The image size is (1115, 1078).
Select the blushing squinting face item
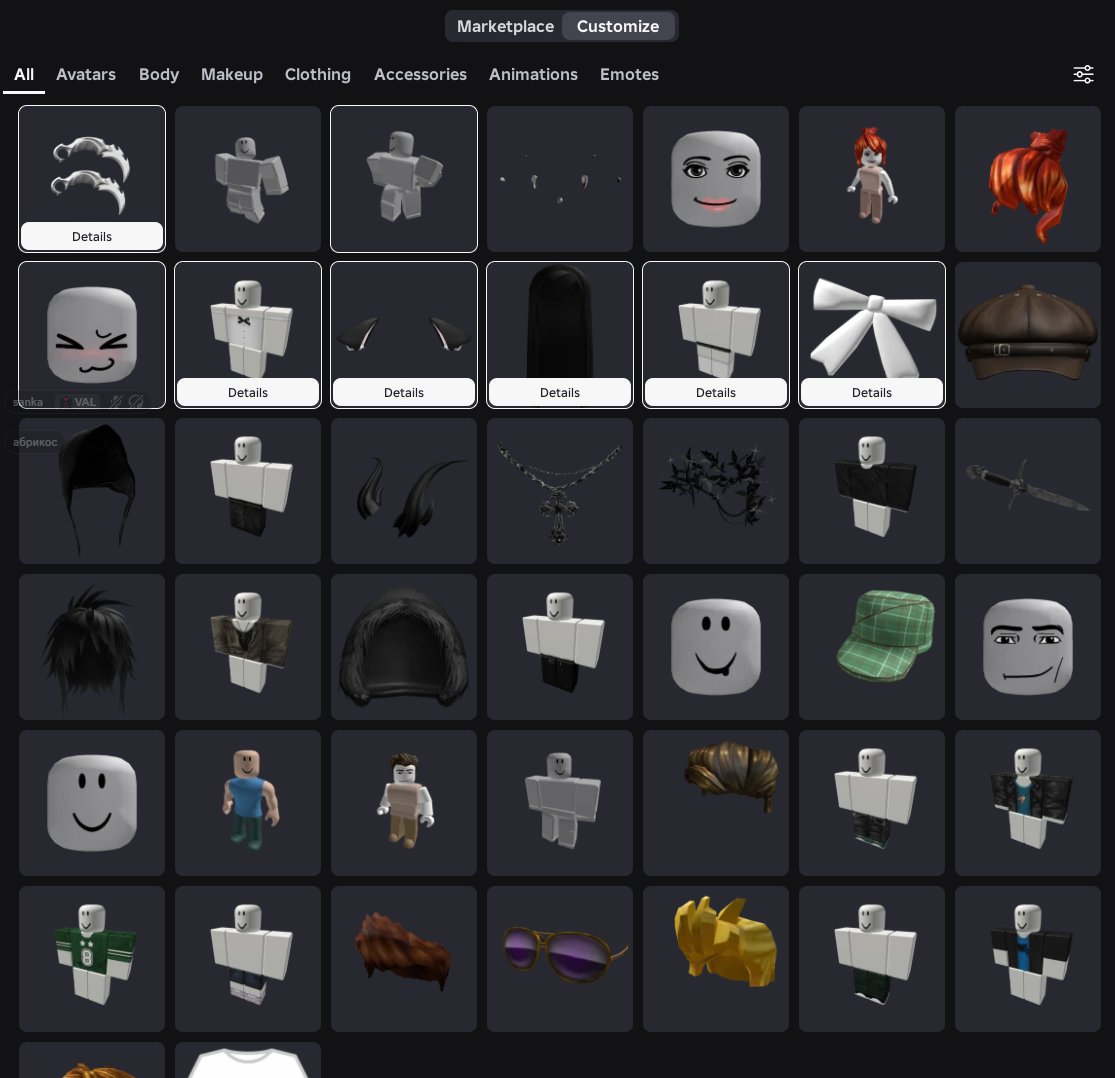coord(92,334)
